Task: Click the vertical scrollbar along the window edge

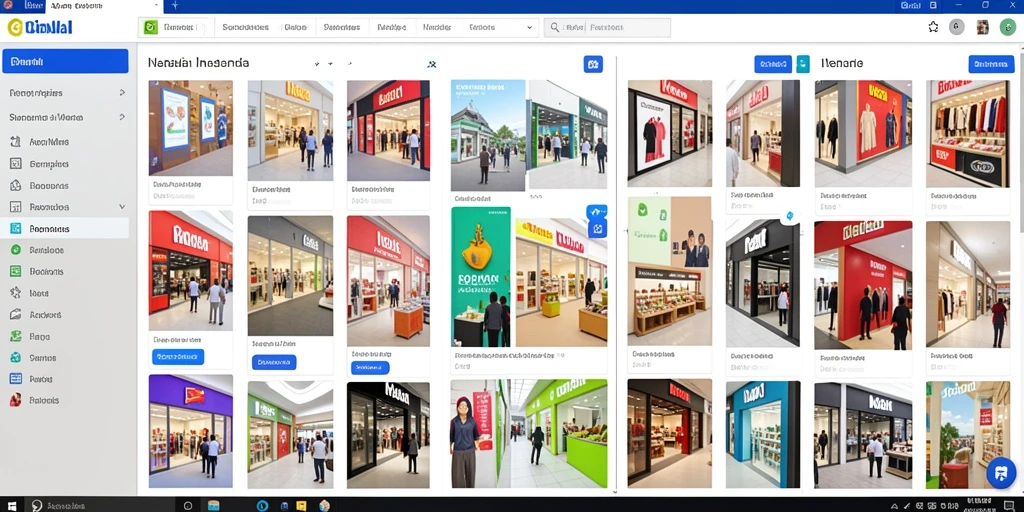Action: click(1021, 261)
